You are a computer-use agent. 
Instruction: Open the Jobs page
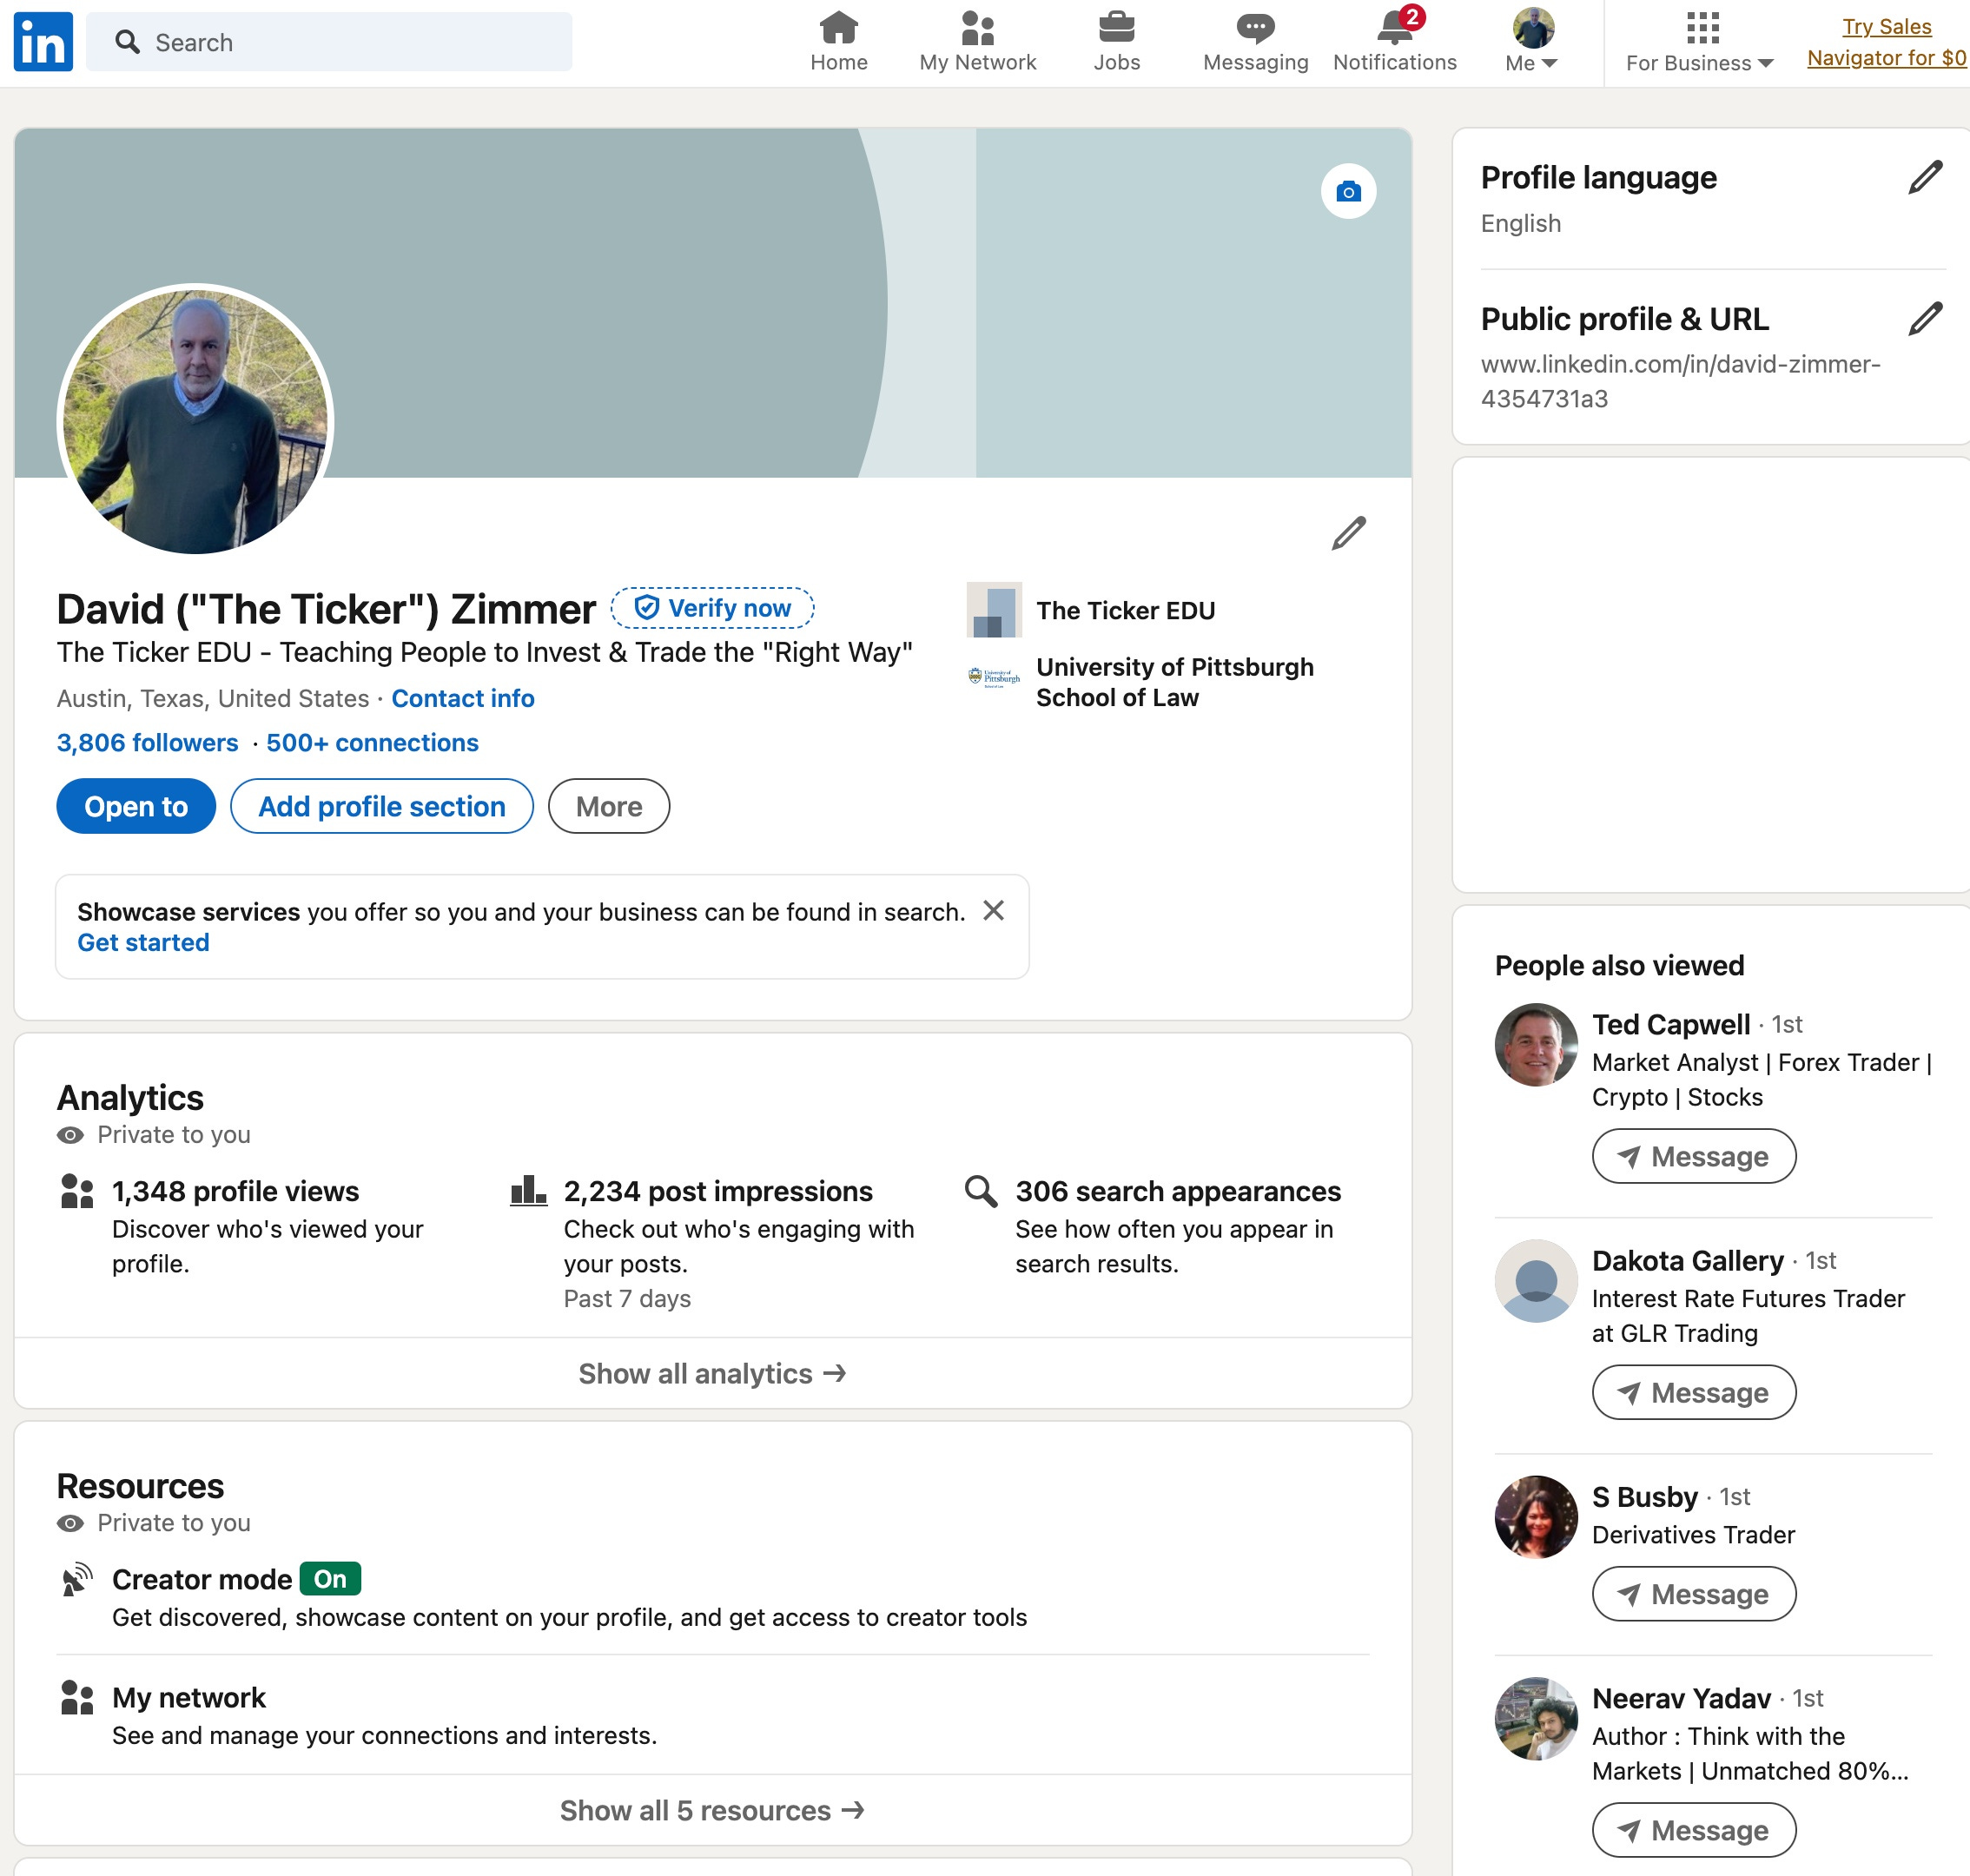pyautogui.click(x=1116, y=42)
